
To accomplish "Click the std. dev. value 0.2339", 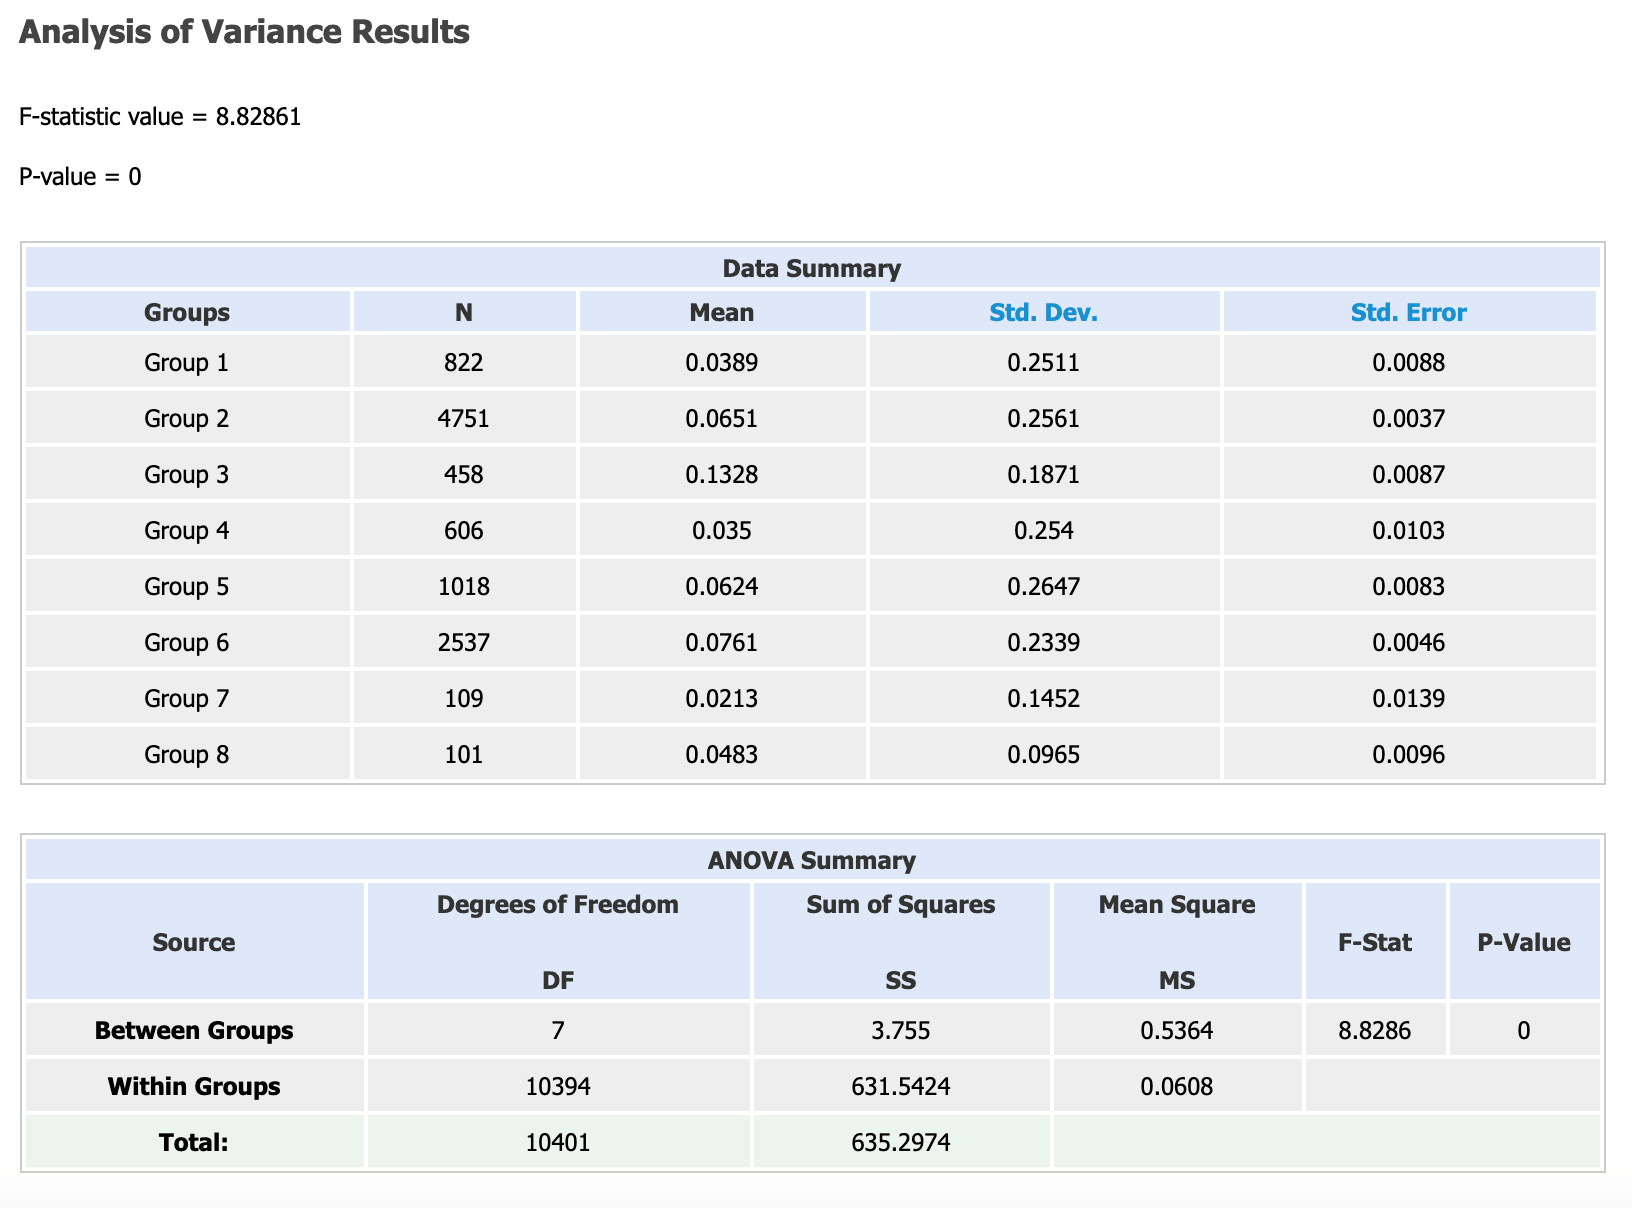I will point(1044,642).
